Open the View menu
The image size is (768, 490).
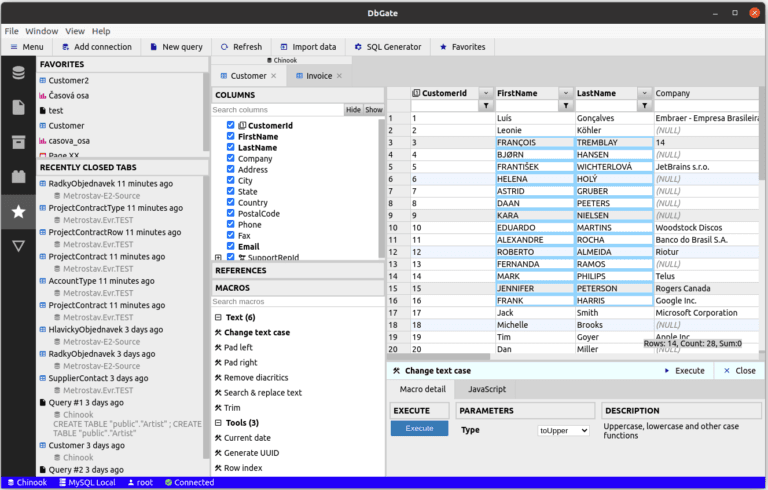pos(75,31)
